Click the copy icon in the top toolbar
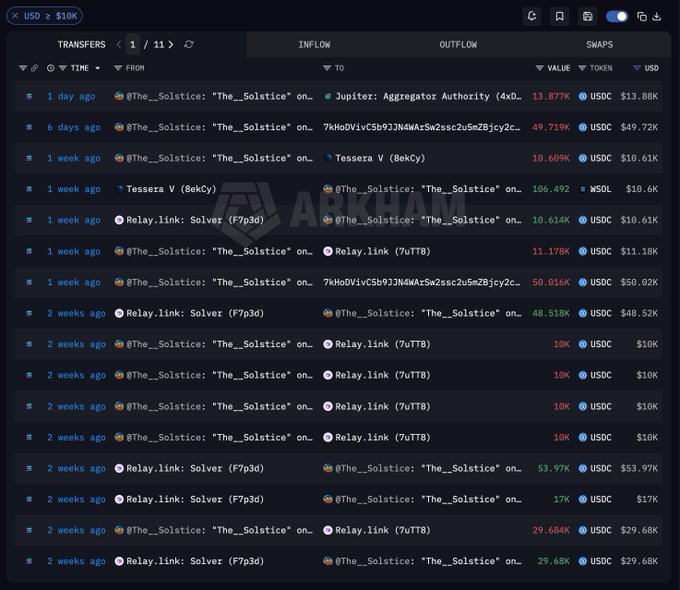Image resolution: width=680 pixels, height=590 pixels. click(642, 16)
